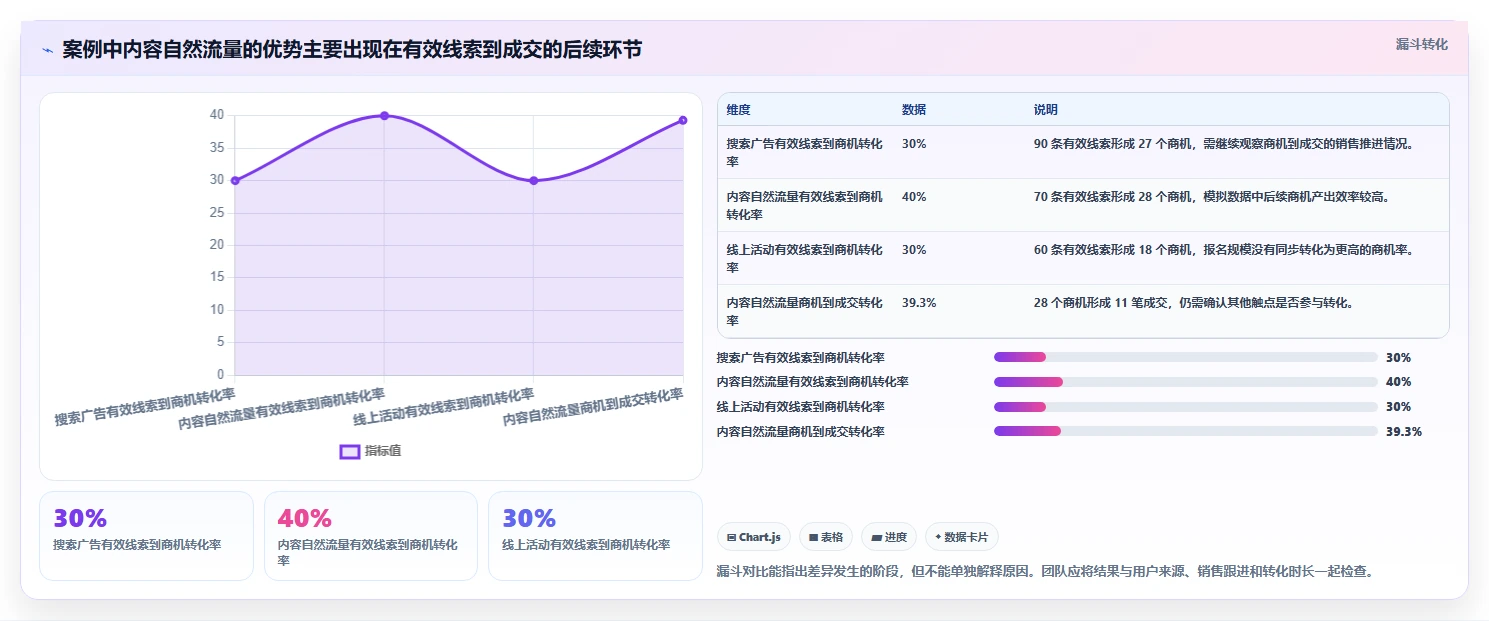Click the sparkle icon in 数据卡片 chip

point(938,537)
